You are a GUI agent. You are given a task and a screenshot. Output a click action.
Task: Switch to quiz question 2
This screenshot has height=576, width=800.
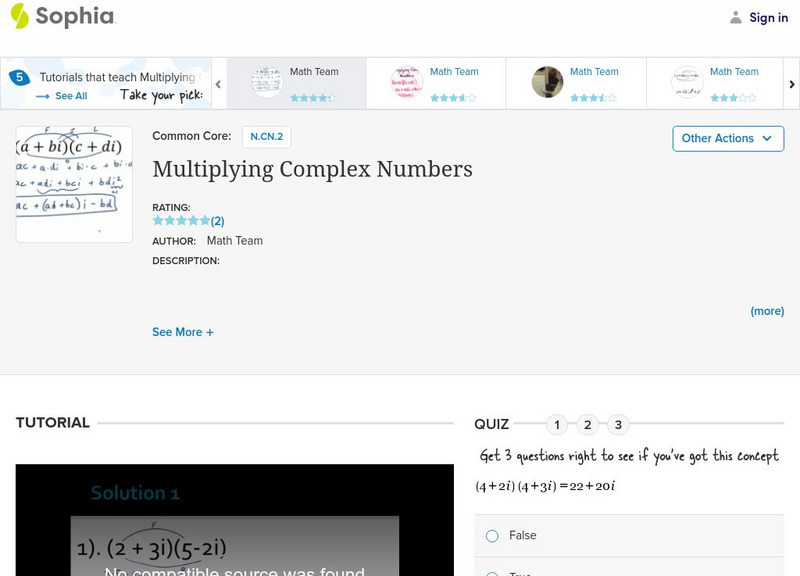[588, 424]
